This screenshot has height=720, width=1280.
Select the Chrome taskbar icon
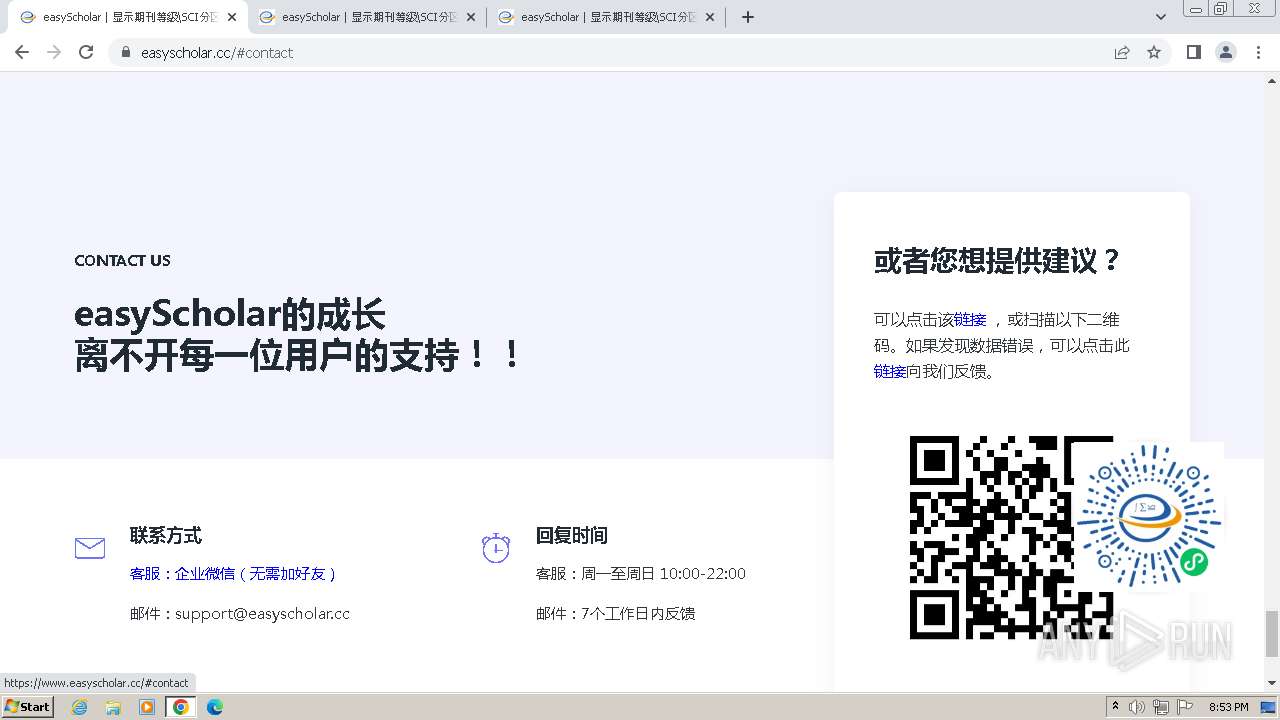click(x=181, y=707)
